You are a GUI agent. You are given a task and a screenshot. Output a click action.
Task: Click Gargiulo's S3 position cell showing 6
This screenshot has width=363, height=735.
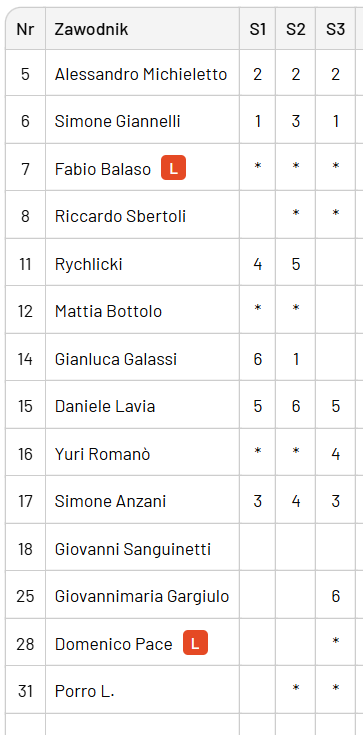(x=335, y=596)
